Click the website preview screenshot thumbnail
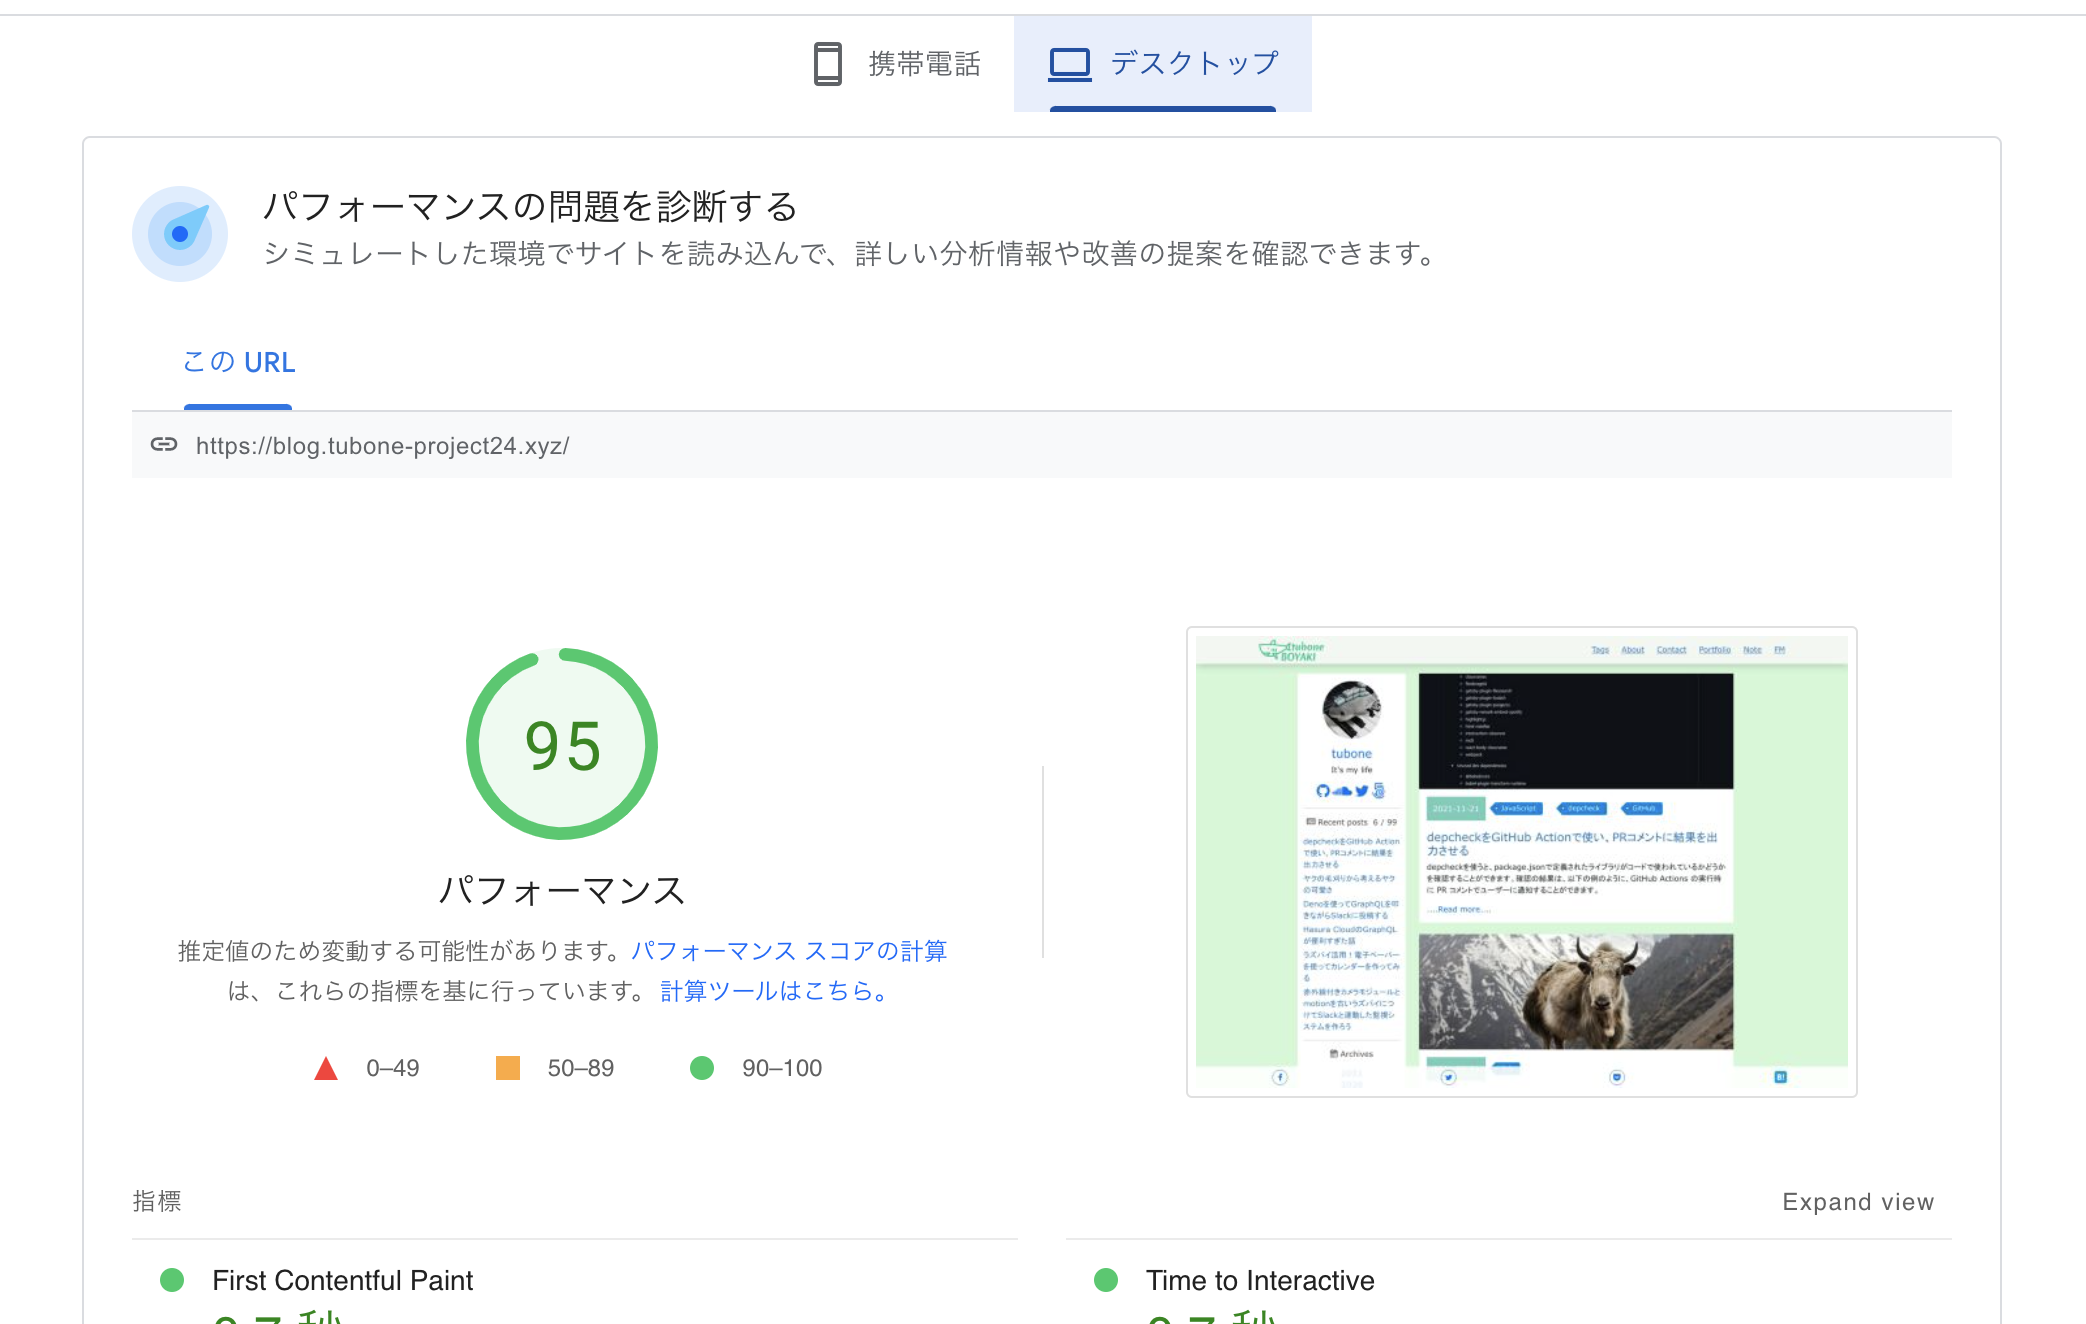 click(1521, 862)
